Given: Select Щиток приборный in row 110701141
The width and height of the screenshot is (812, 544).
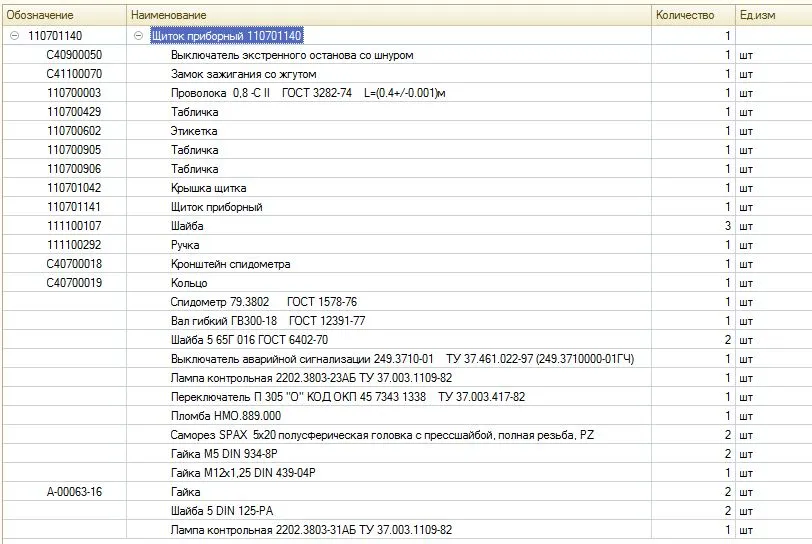Looking at the screenshot, I should coord(216,207).
